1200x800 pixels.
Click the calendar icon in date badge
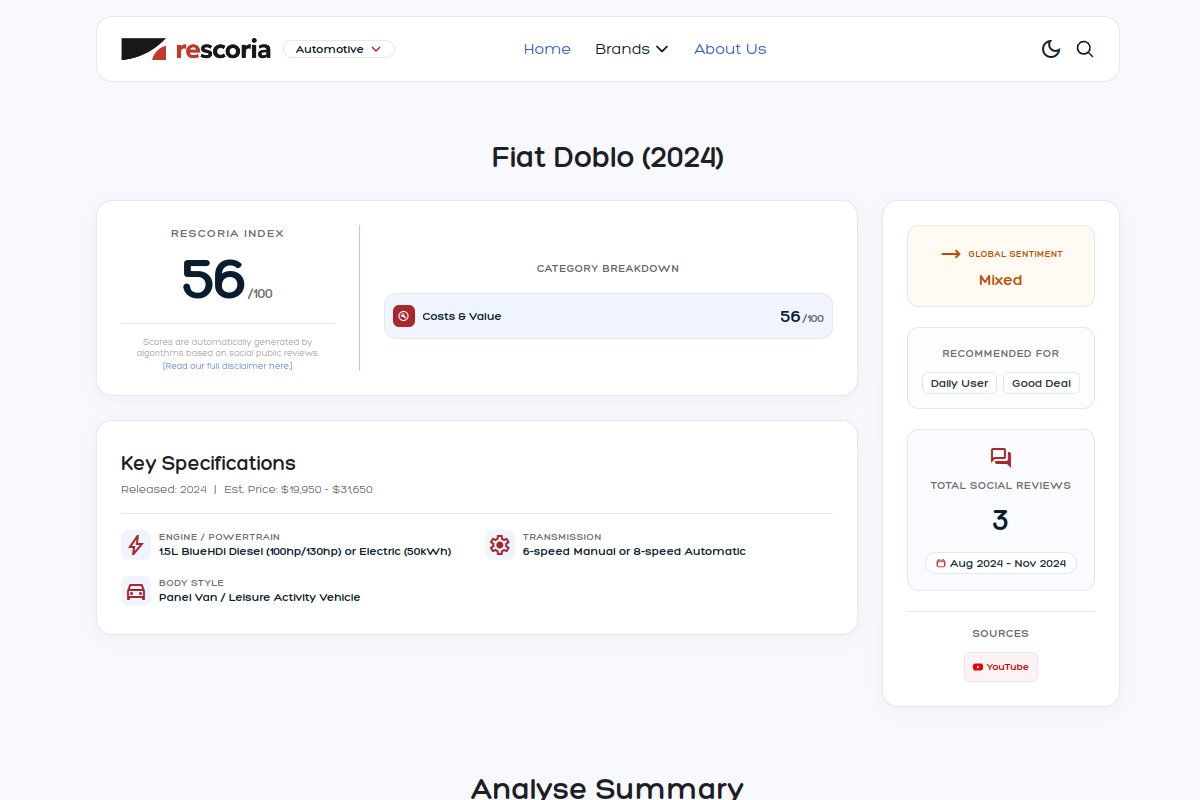941,563
